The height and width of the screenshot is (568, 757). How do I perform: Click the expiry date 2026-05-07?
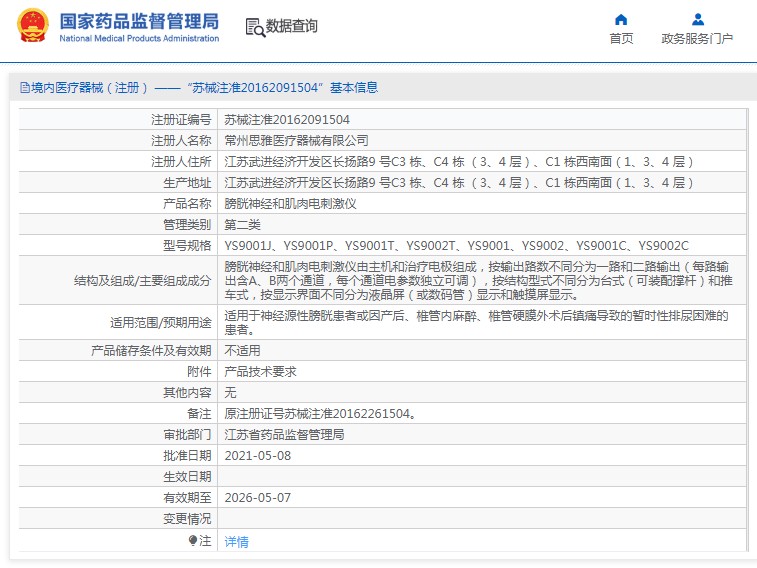257,497
